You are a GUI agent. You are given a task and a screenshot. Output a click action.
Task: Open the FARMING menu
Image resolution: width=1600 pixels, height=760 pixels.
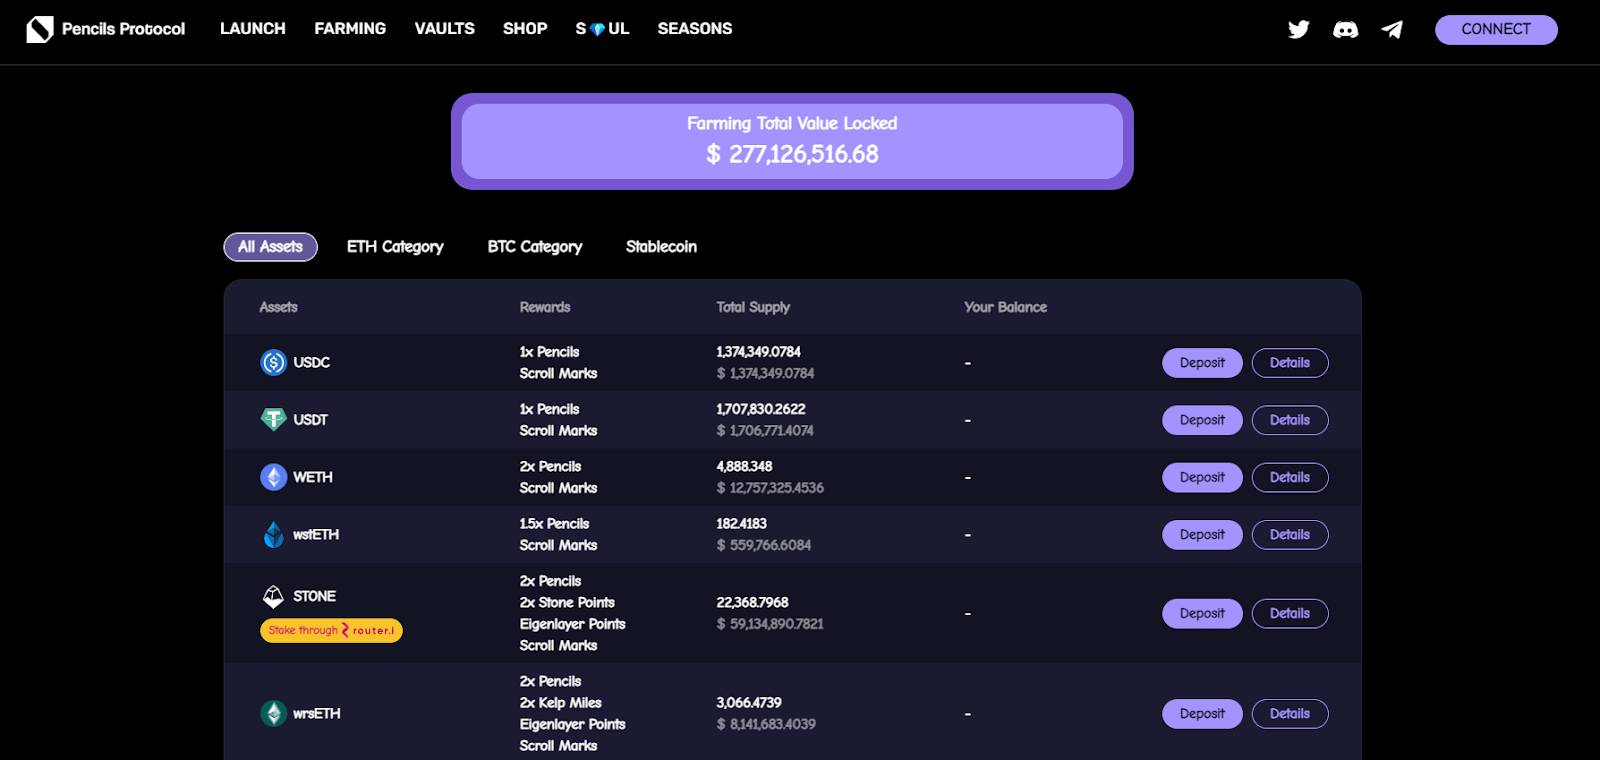350,29
